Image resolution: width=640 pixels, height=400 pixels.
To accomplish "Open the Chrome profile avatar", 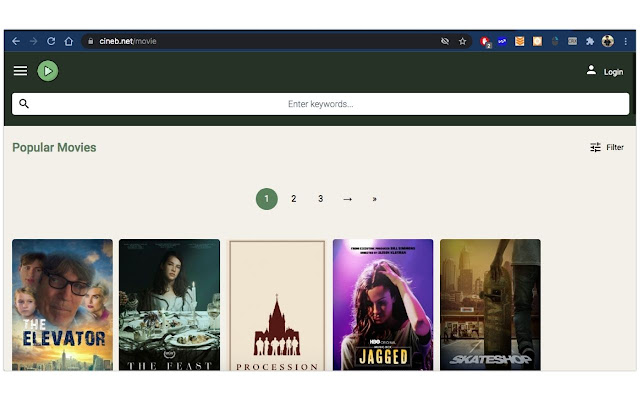I will point(608,41).
